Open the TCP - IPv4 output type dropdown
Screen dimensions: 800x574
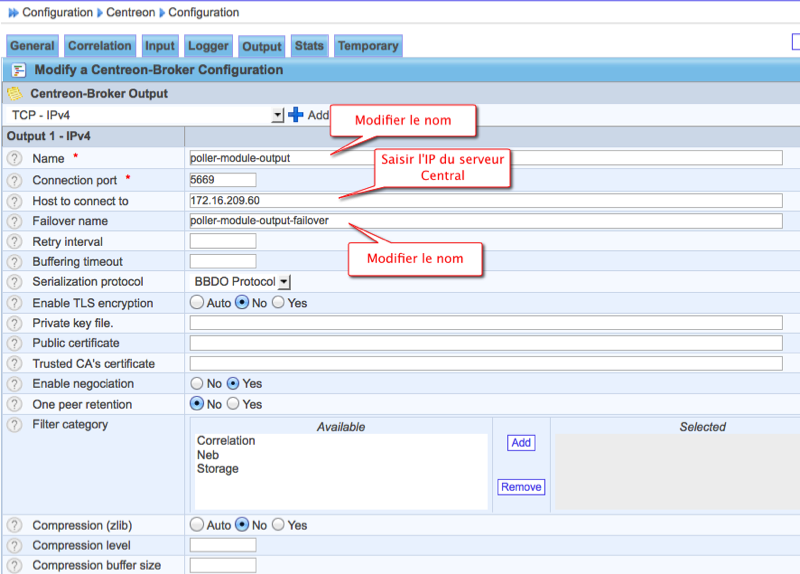pos(277,116)
